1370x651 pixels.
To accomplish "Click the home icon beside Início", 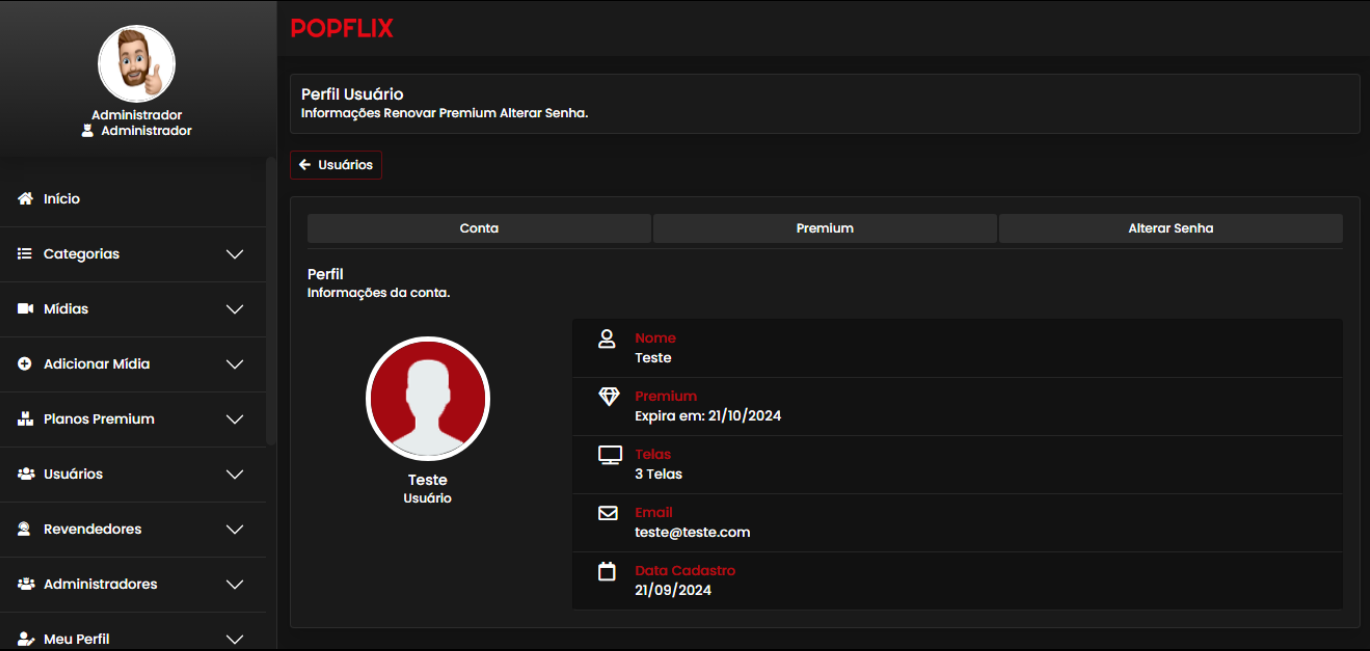I will (26, 199).
